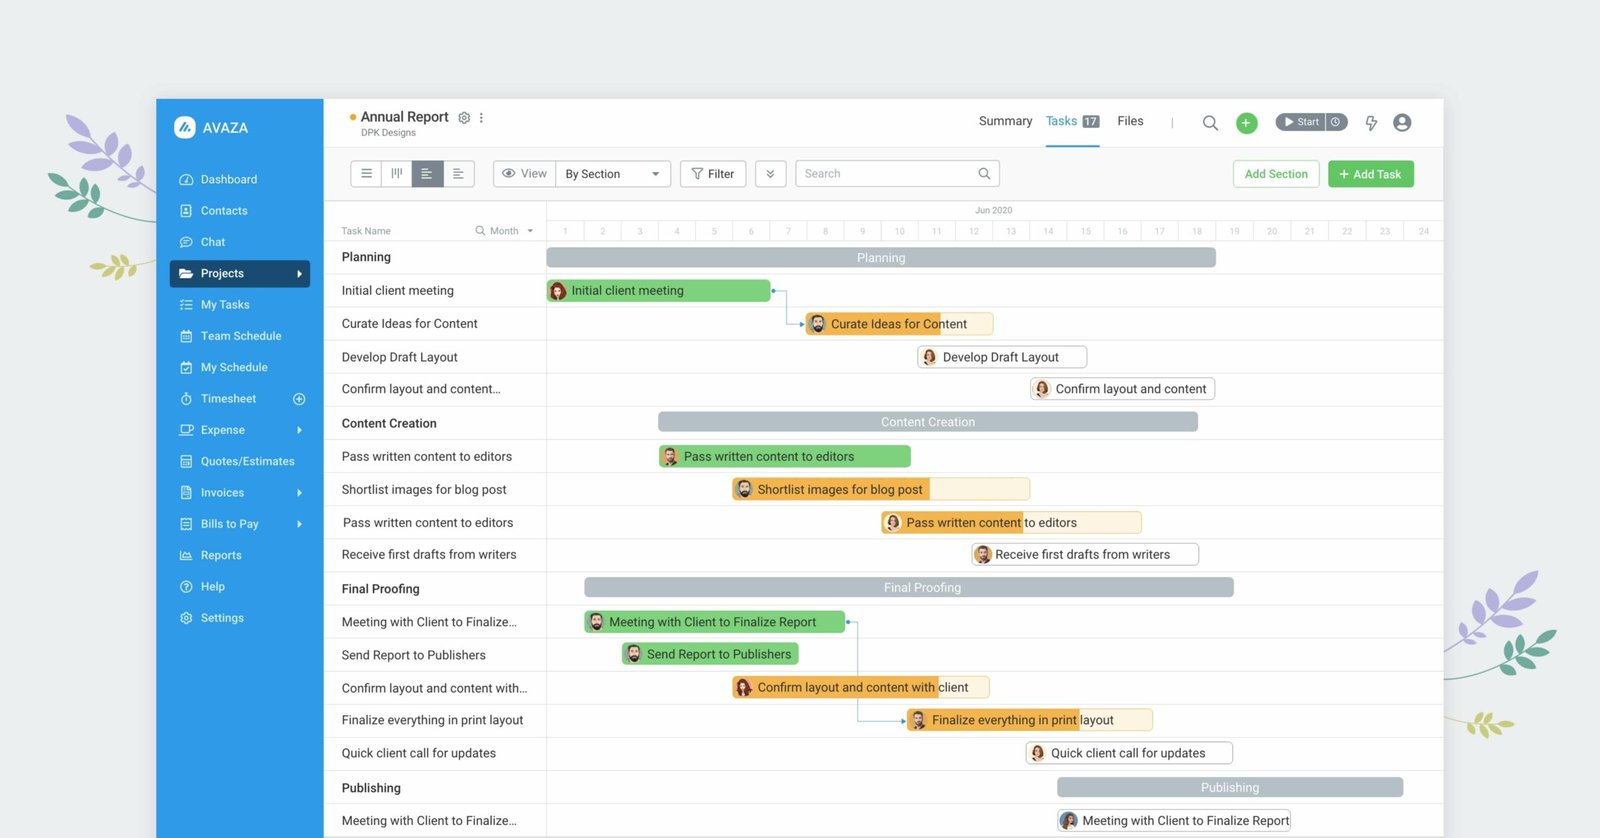
Task: Click the Add Section button
Action: pyautogui.click(x=1276, y=174)
